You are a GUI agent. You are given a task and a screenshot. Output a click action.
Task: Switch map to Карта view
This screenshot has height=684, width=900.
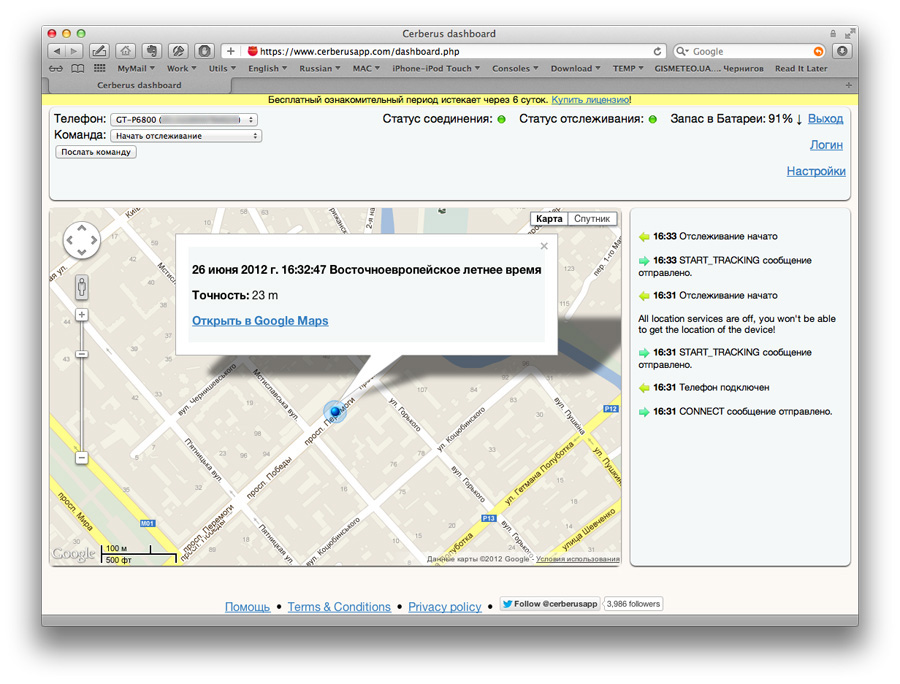tap(549, 219)
